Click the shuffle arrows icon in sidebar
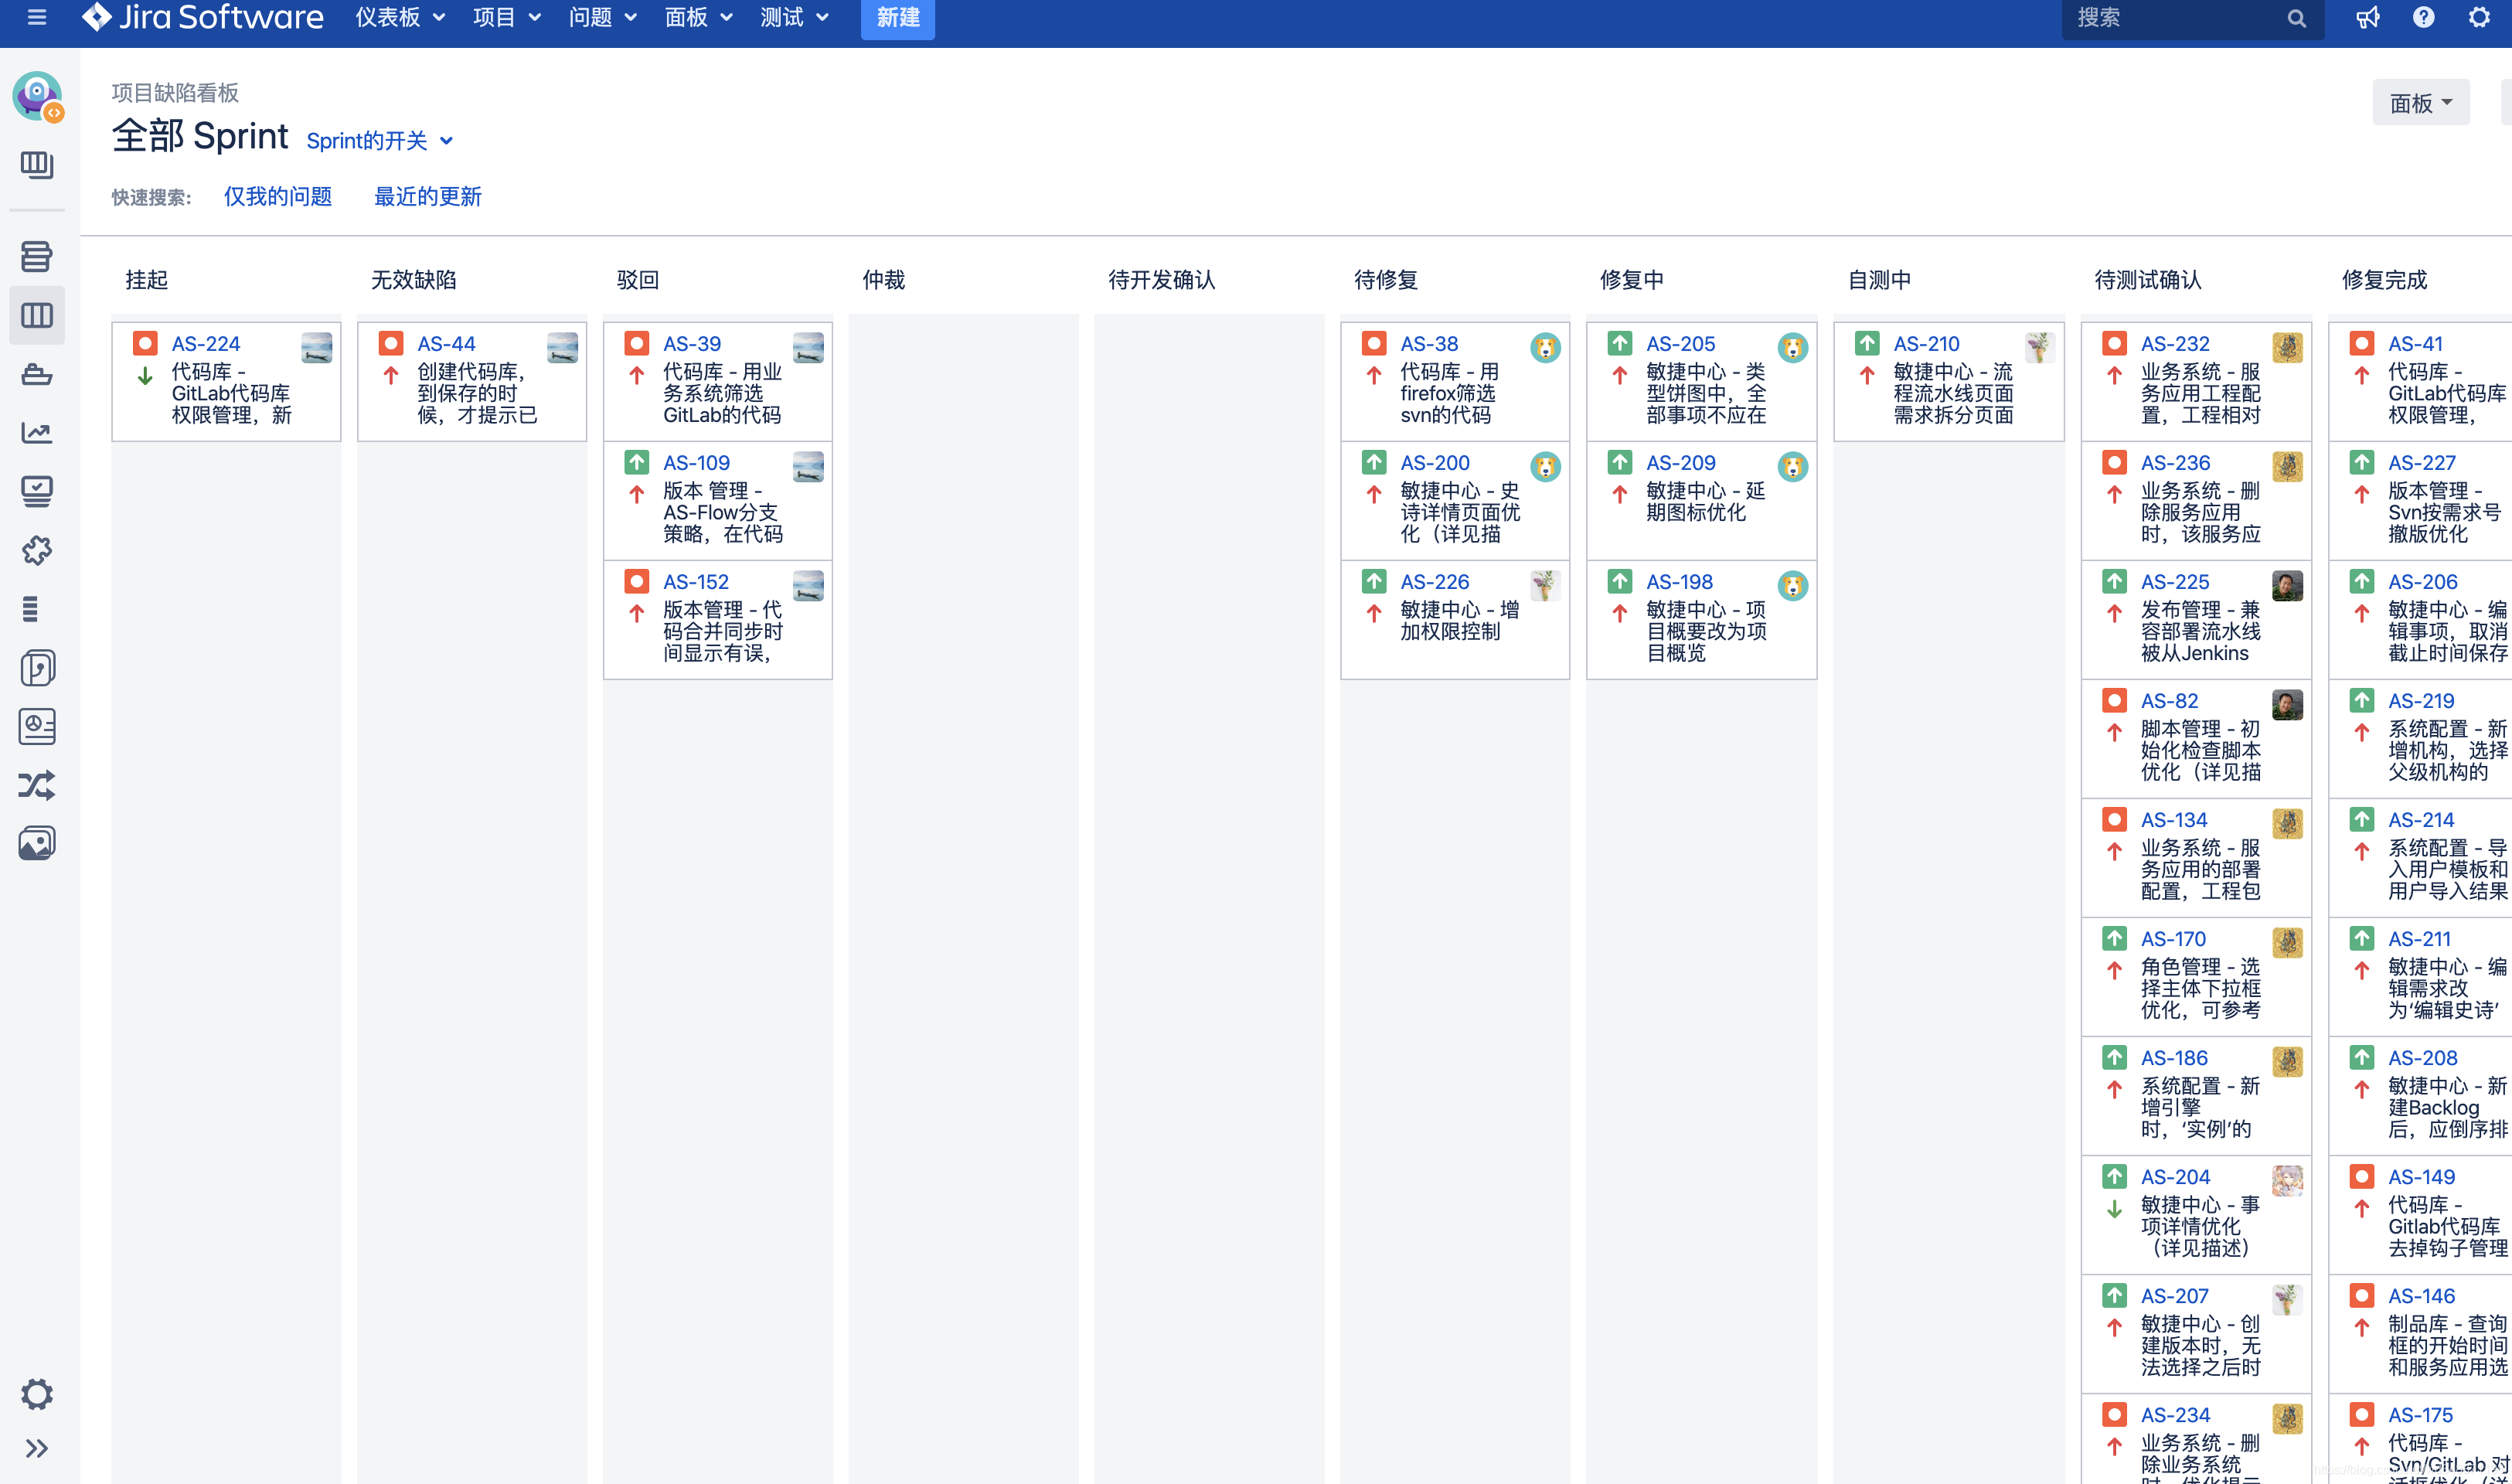This screenshot has height=1484, width=2512. pyautogui.click(x=37, y=785)
